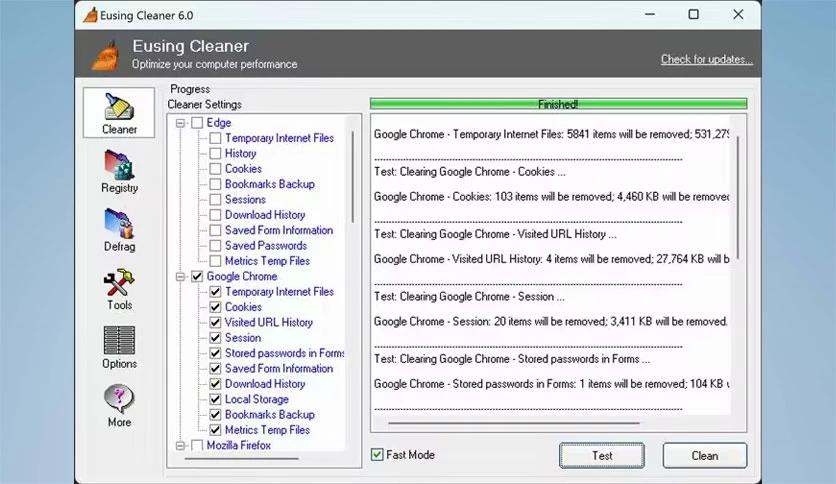Select Chrome's Local Storage label
Image resolution: width=836 pixels, height=484 pixels.
[x=256, y=399]
